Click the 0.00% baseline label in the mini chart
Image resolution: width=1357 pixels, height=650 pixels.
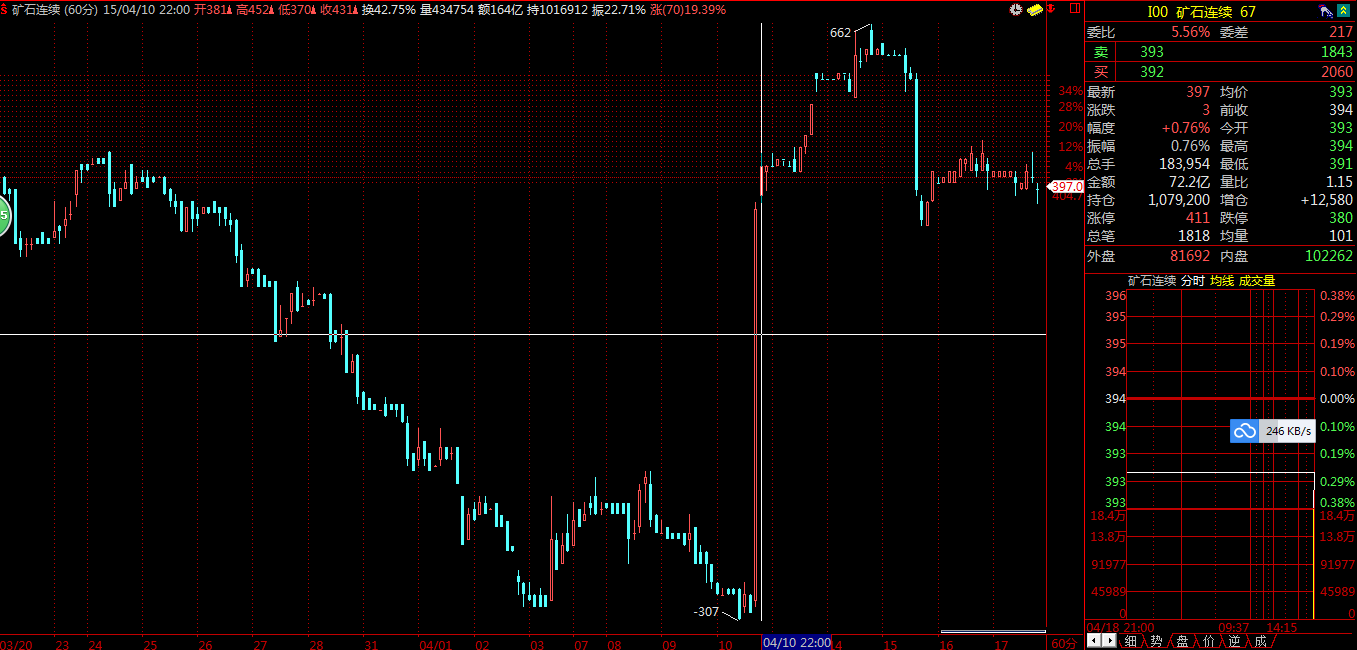[1336, 398]
